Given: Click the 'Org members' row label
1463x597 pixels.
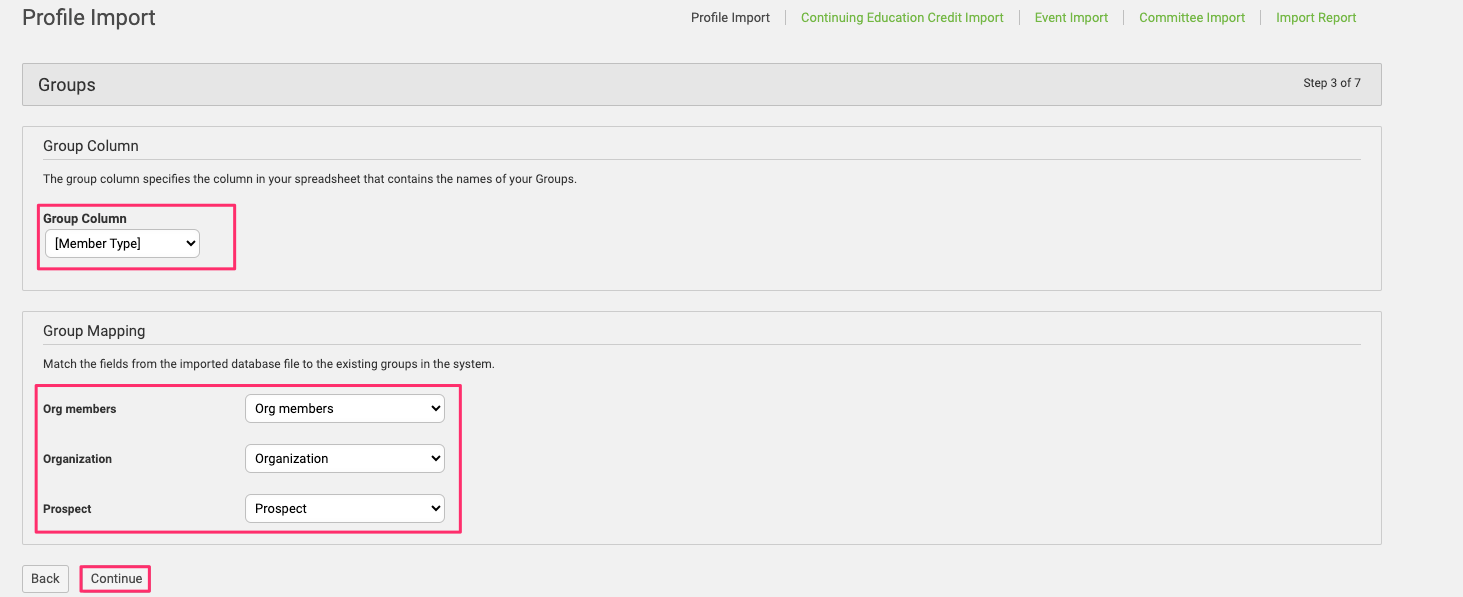Looking at the screenshot, I should (80, 409).
